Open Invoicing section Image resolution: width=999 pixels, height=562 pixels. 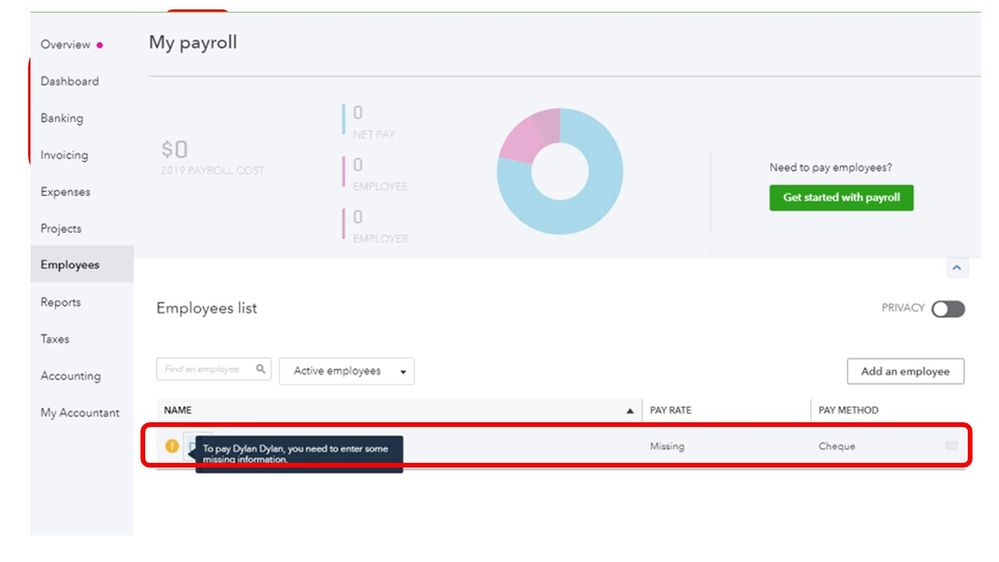coord(64,155)
